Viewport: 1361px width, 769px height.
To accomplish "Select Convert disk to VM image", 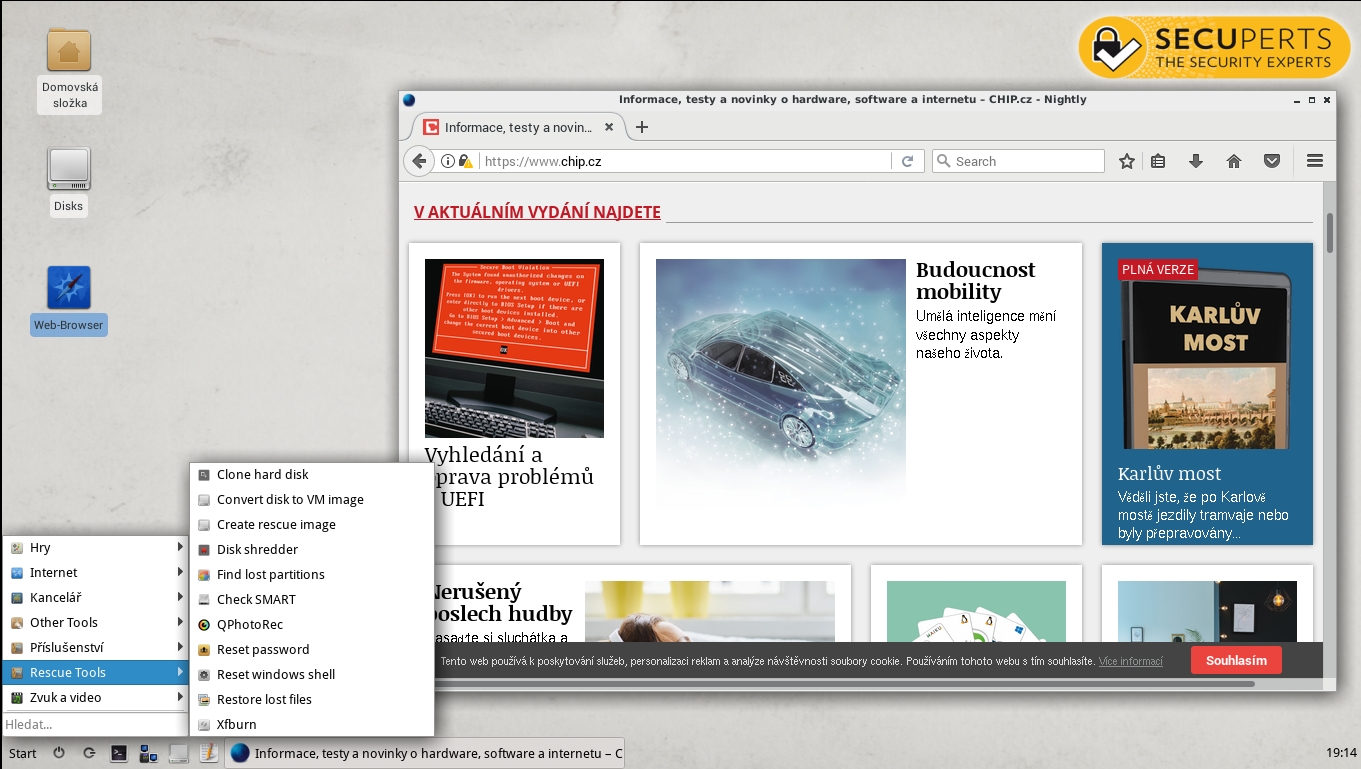I will click(312, 499).
